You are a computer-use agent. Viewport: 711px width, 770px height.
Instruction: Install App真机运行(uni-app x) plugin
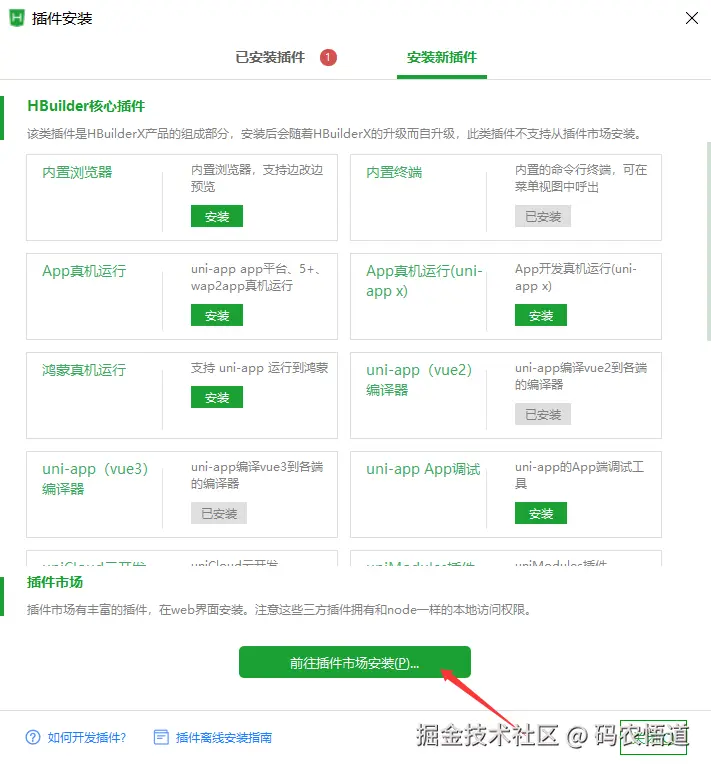pyautogui.click(x=541, y=315)
